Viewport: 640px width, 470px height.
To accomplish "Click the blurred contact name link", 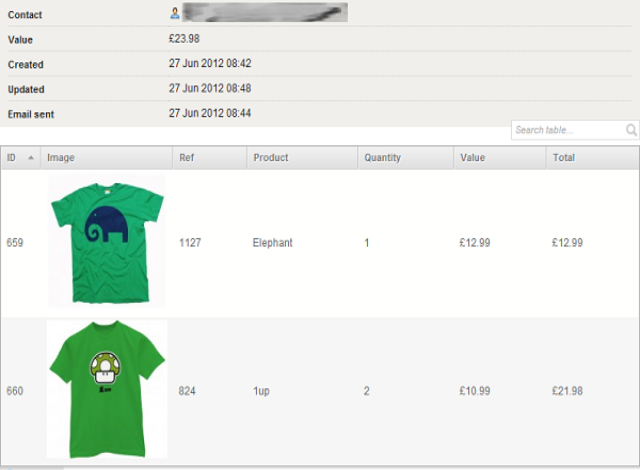I will pyautogui.click(x=265, y=13).
